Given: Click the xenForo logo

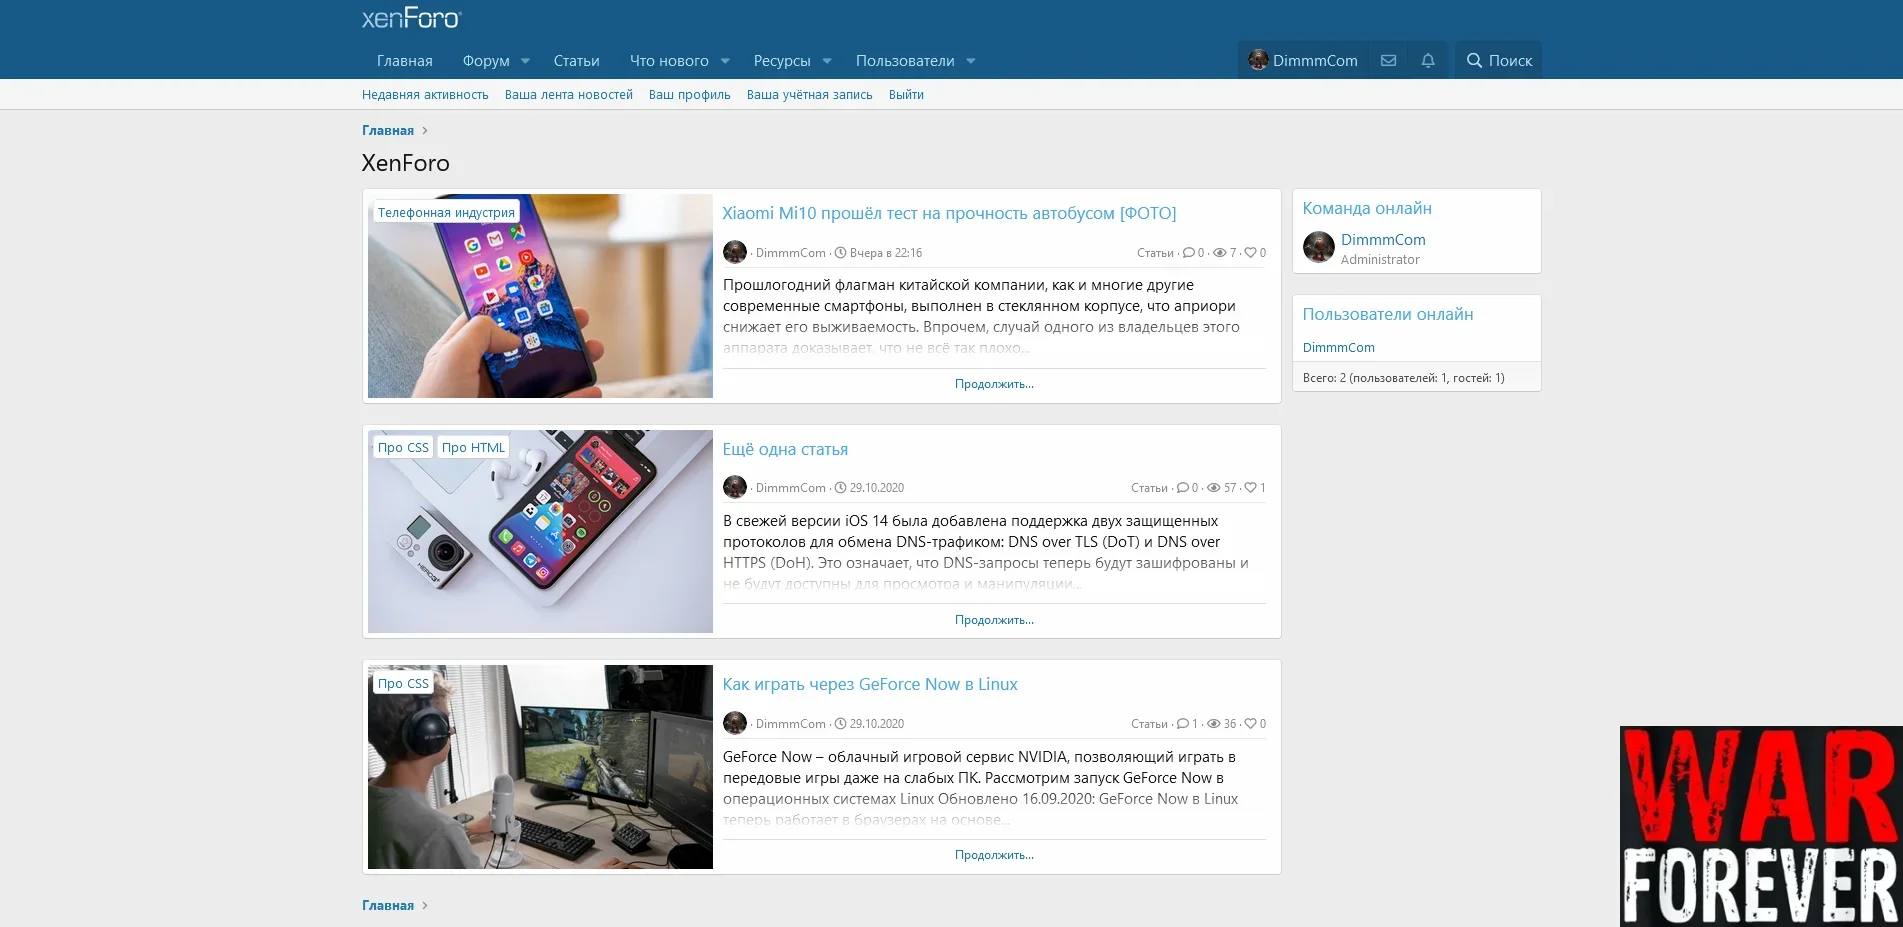Looking at the screenshot, I should 411,18.
